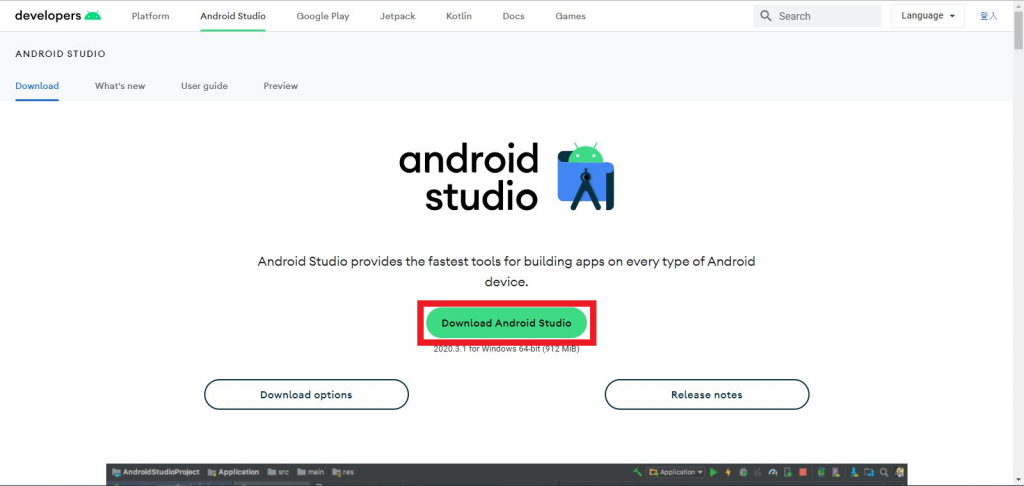This screenshot has width=1024, height=486.
Task: Click the res breadcrumb folder
Action: [343, 472]
